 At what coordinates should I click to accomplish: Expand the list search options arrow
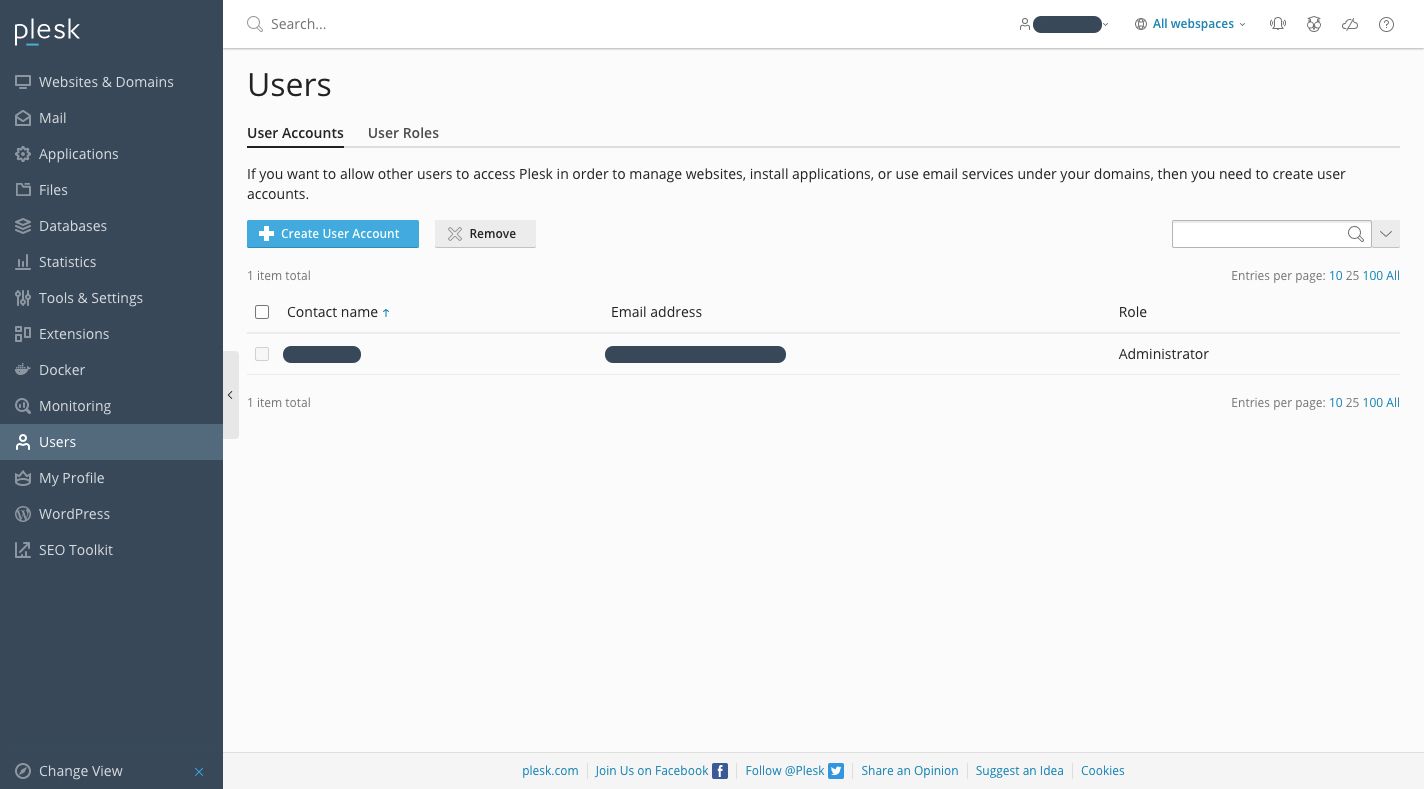(1386, 234)
